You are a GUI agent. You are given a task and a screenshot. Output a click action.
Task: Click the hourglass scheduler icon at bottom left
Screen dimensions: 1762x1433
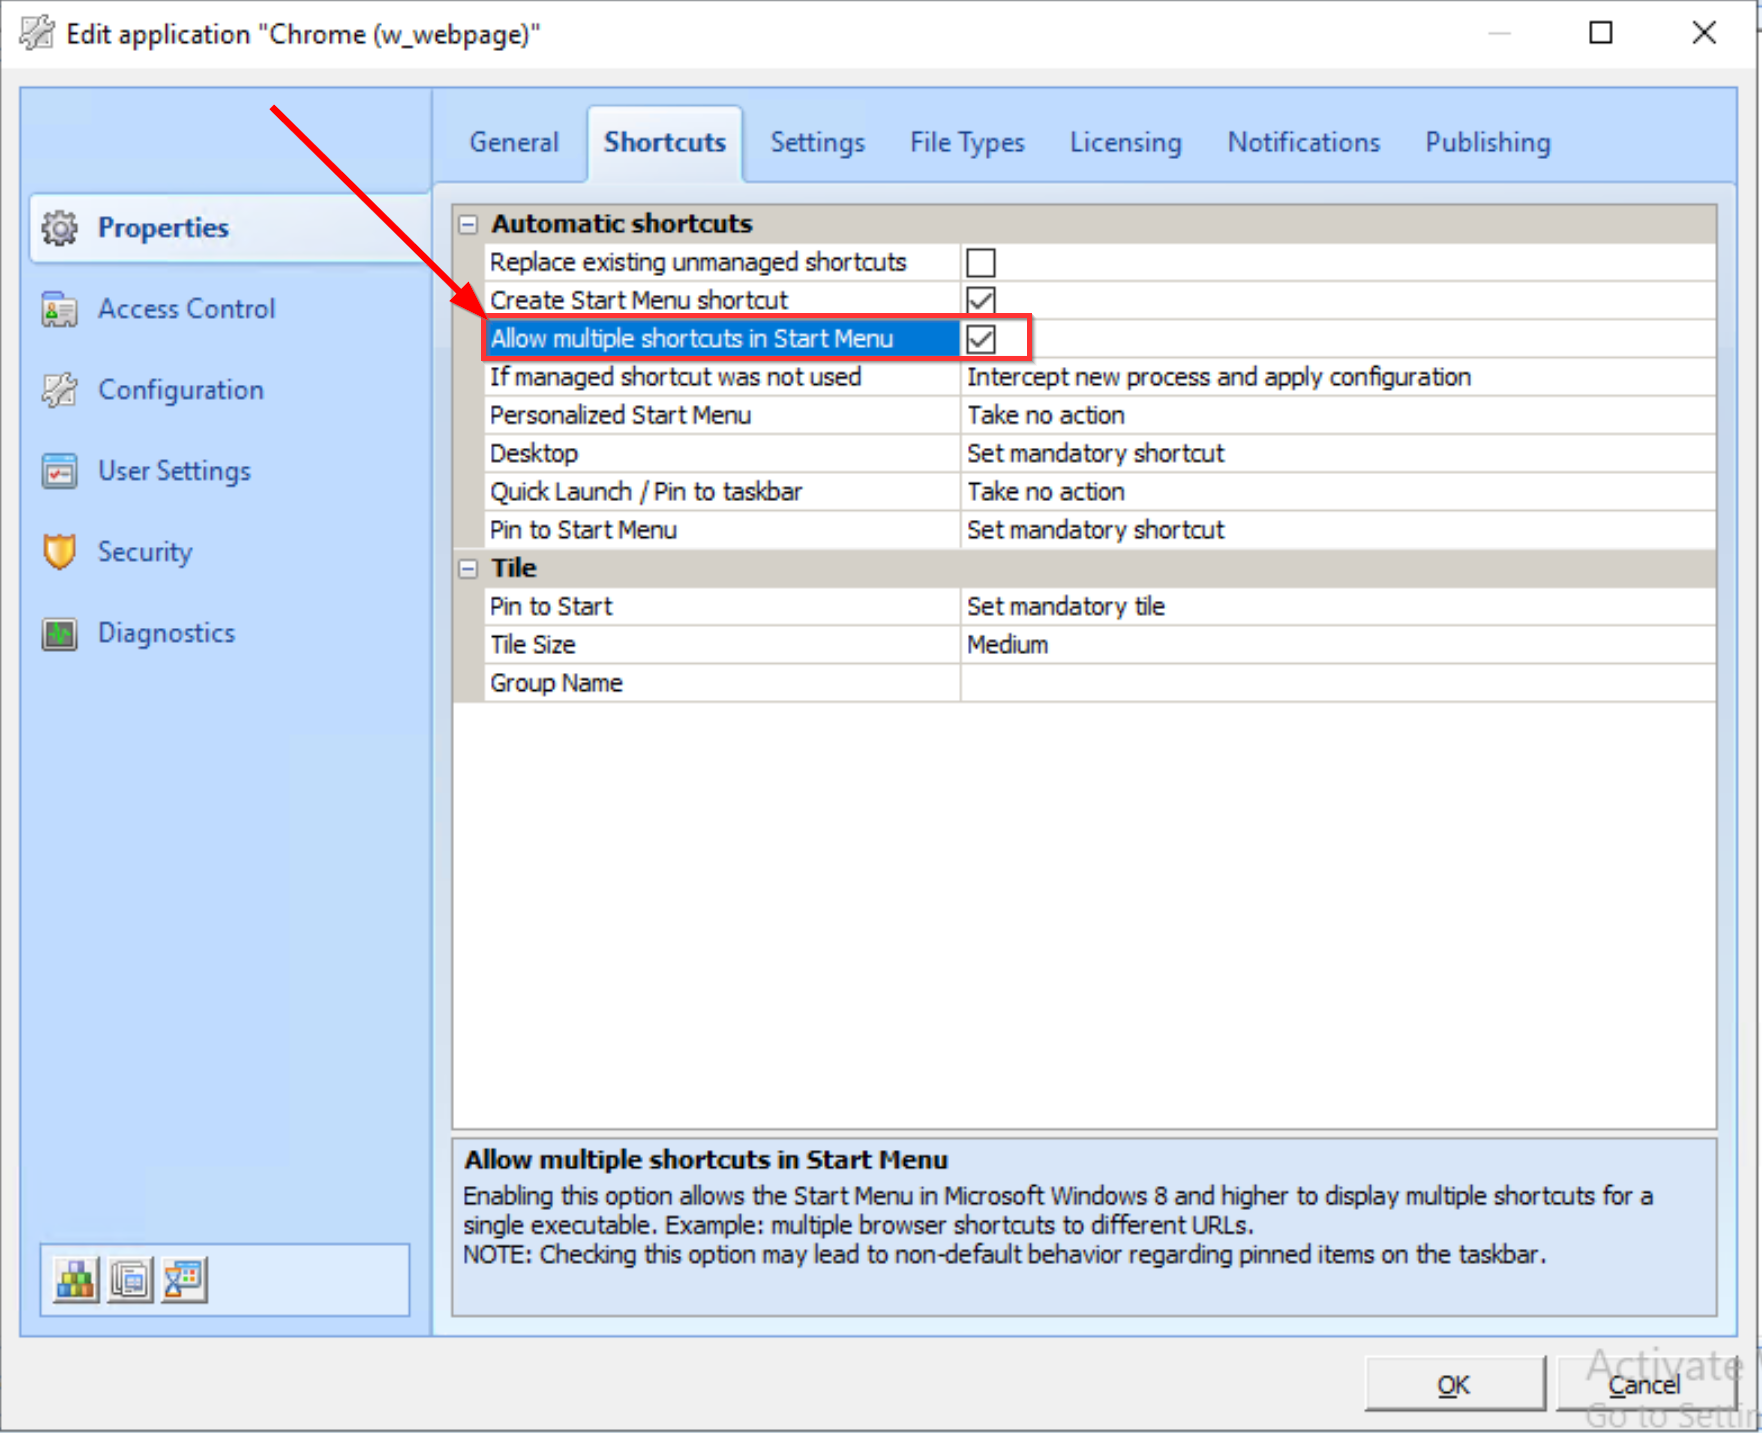tap(183, 1278)
